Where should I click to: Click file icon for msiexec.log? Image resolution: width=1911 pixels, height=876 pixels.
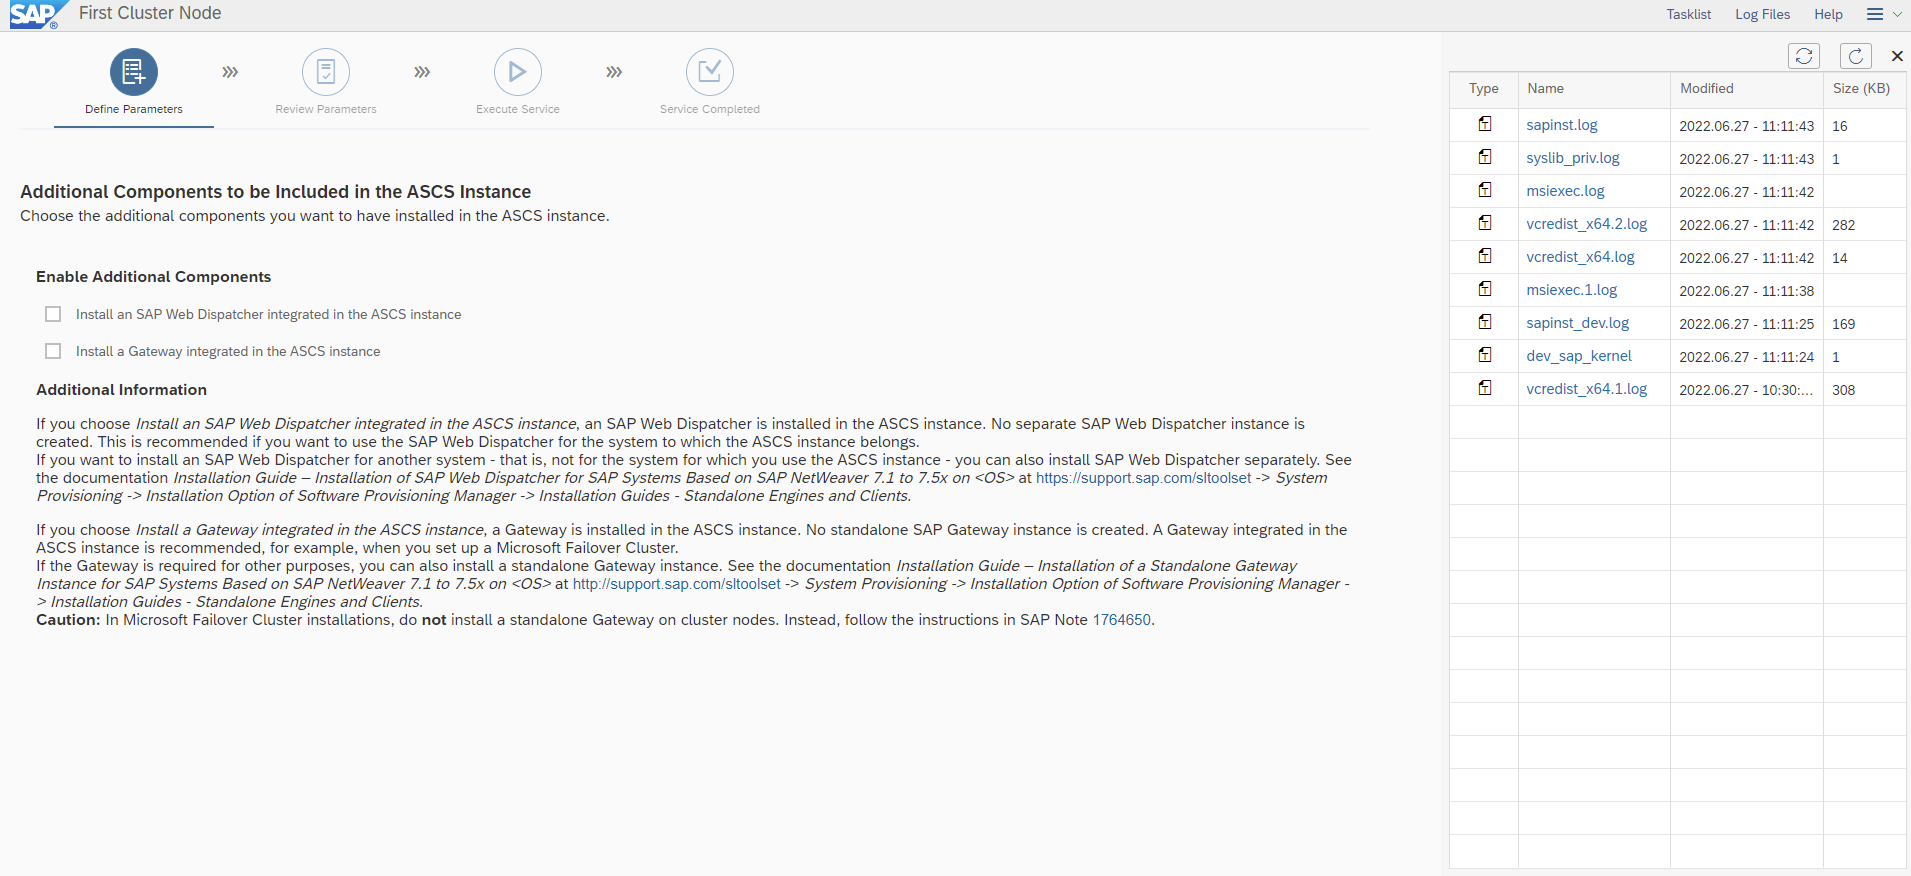(1485, 190)
